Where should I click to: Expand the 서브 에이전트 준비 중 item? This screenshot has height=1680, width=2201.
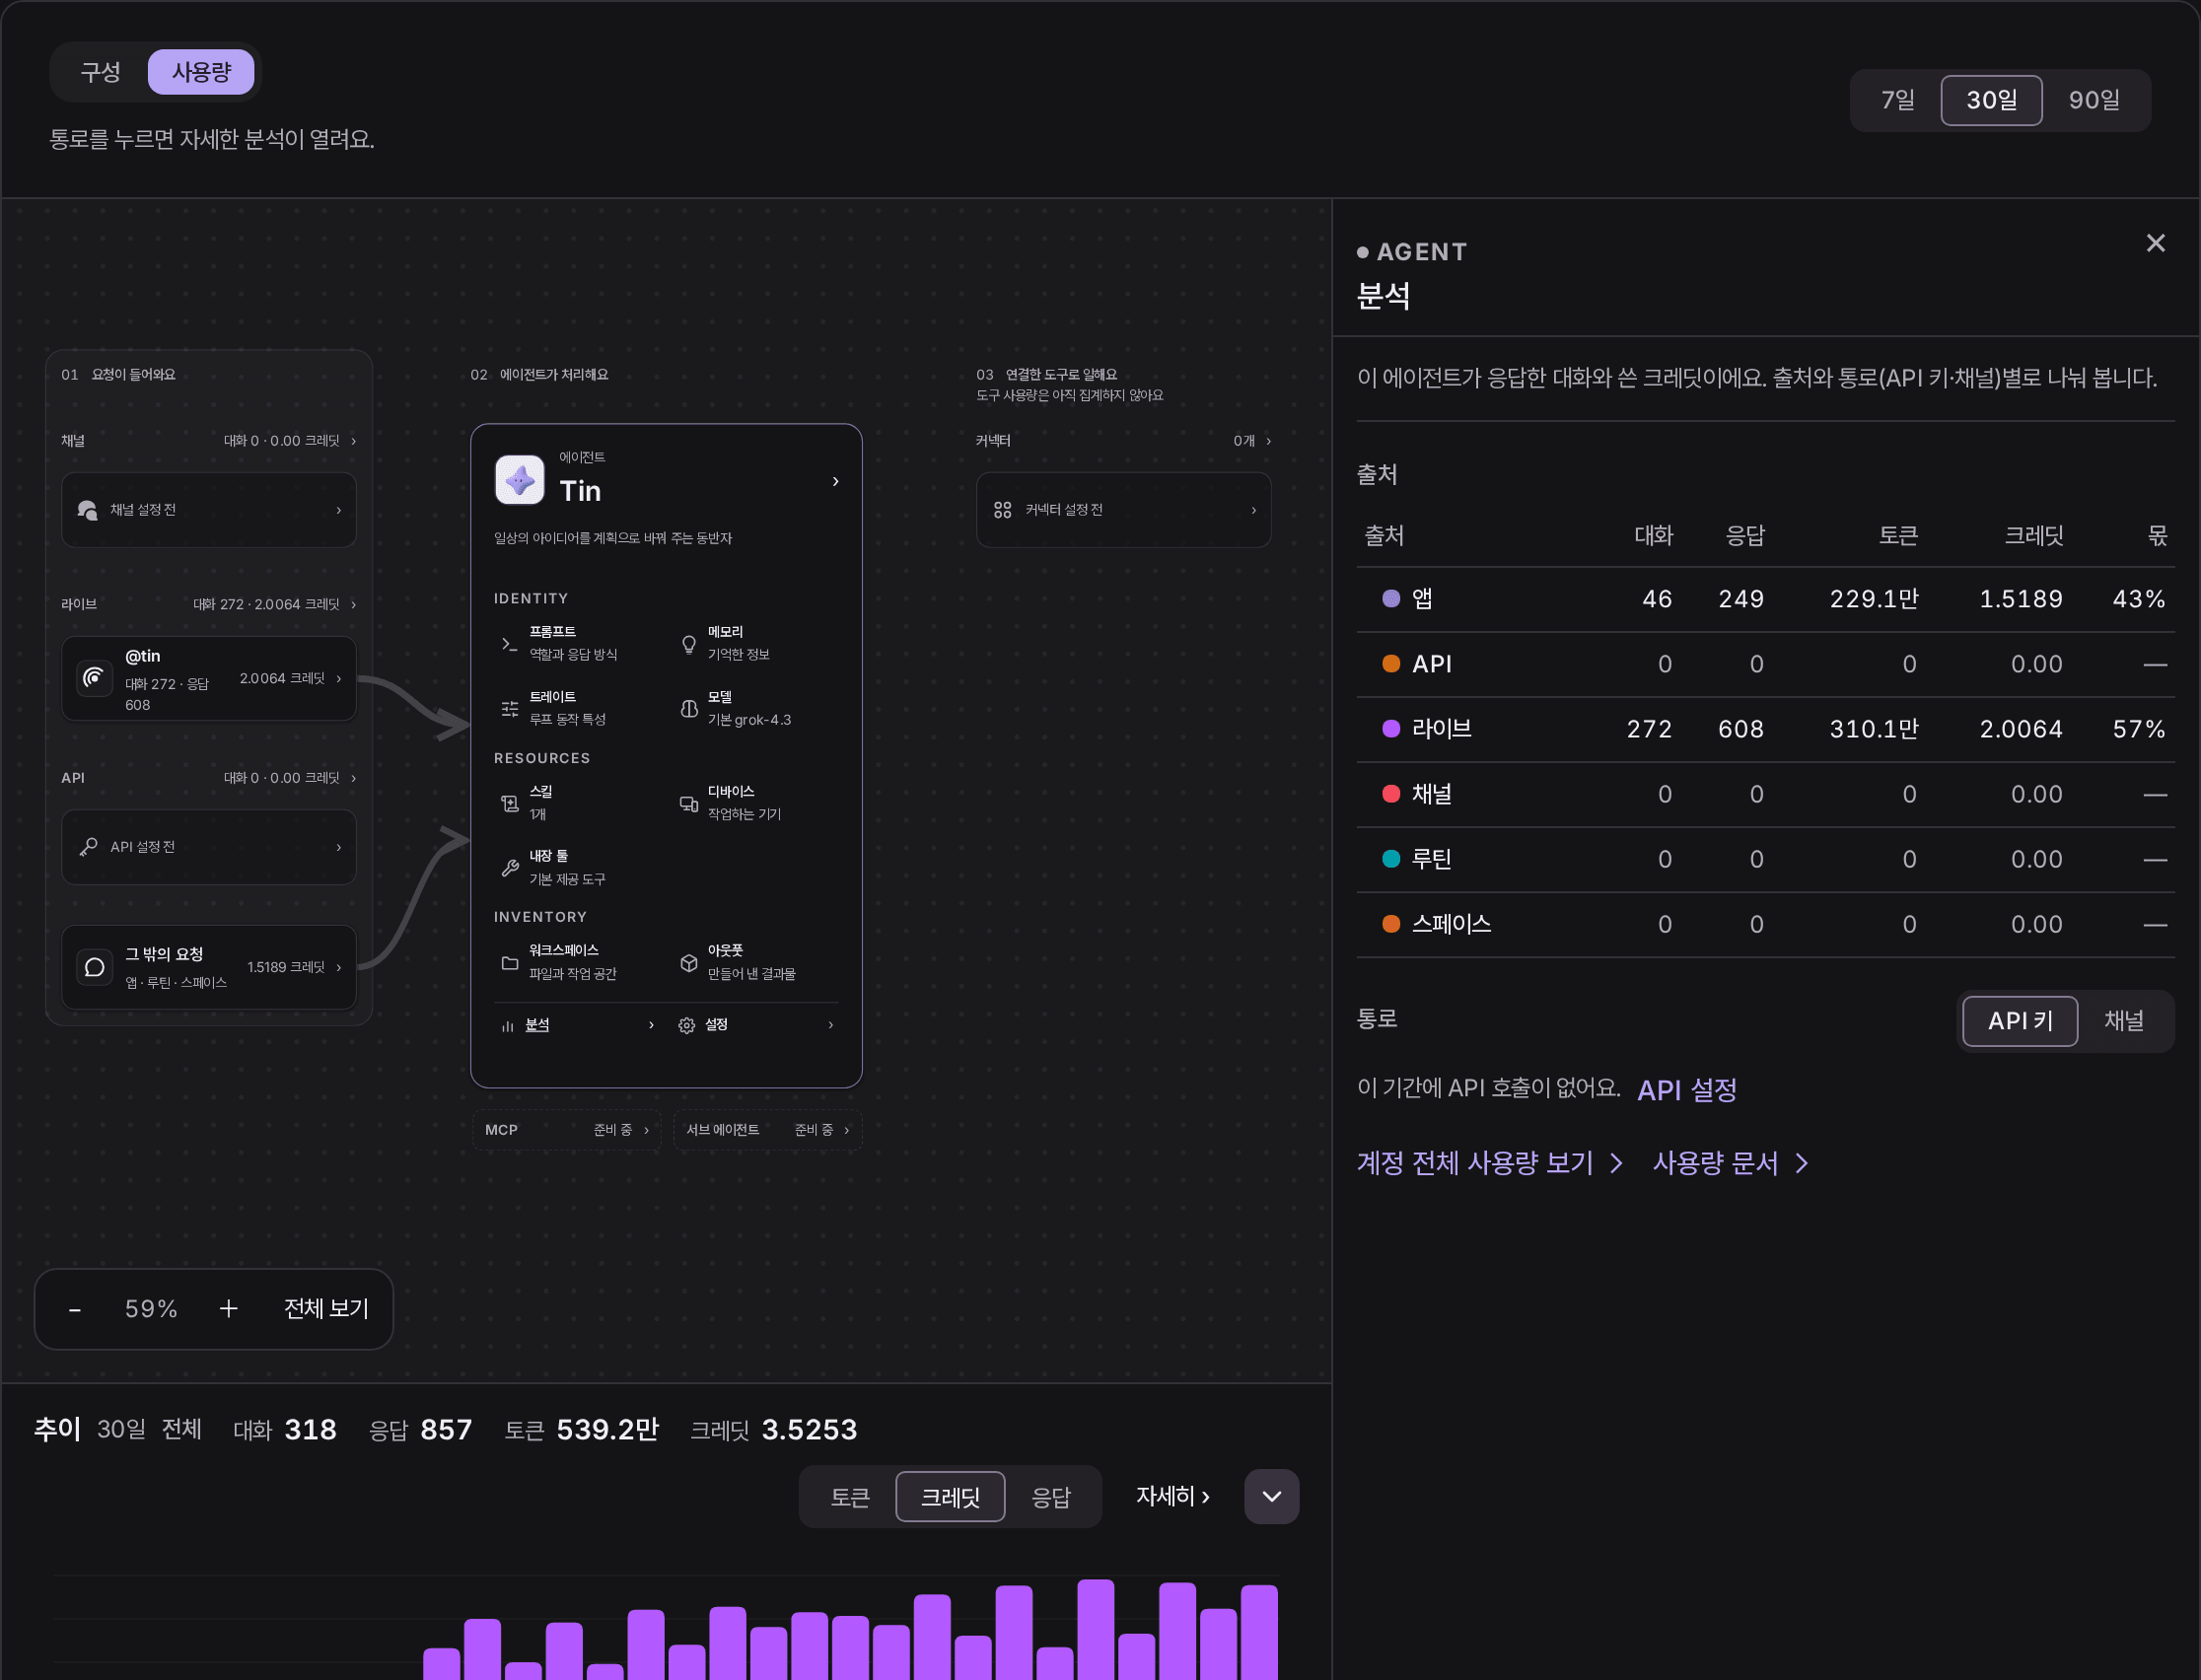click(x=768, y=1130)
